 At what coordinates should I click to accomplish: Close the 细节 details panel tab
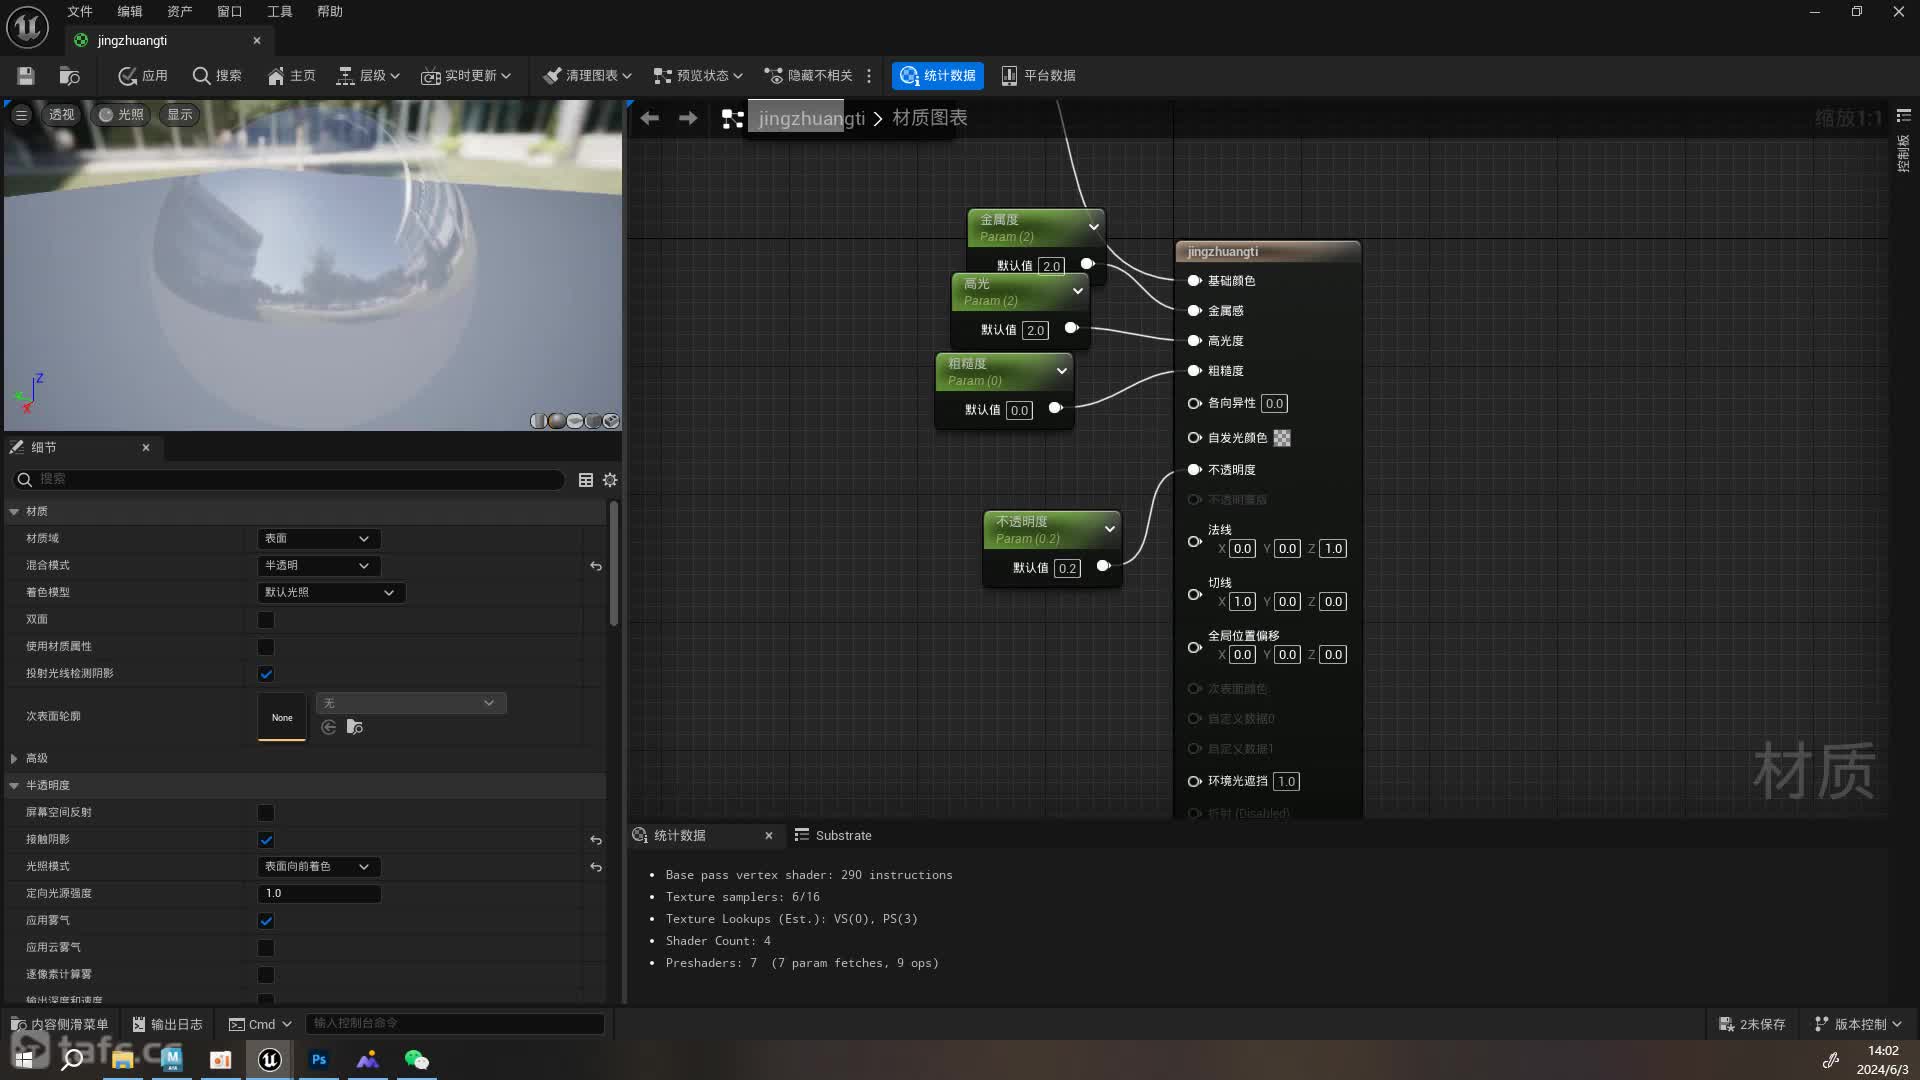point(146,448)
